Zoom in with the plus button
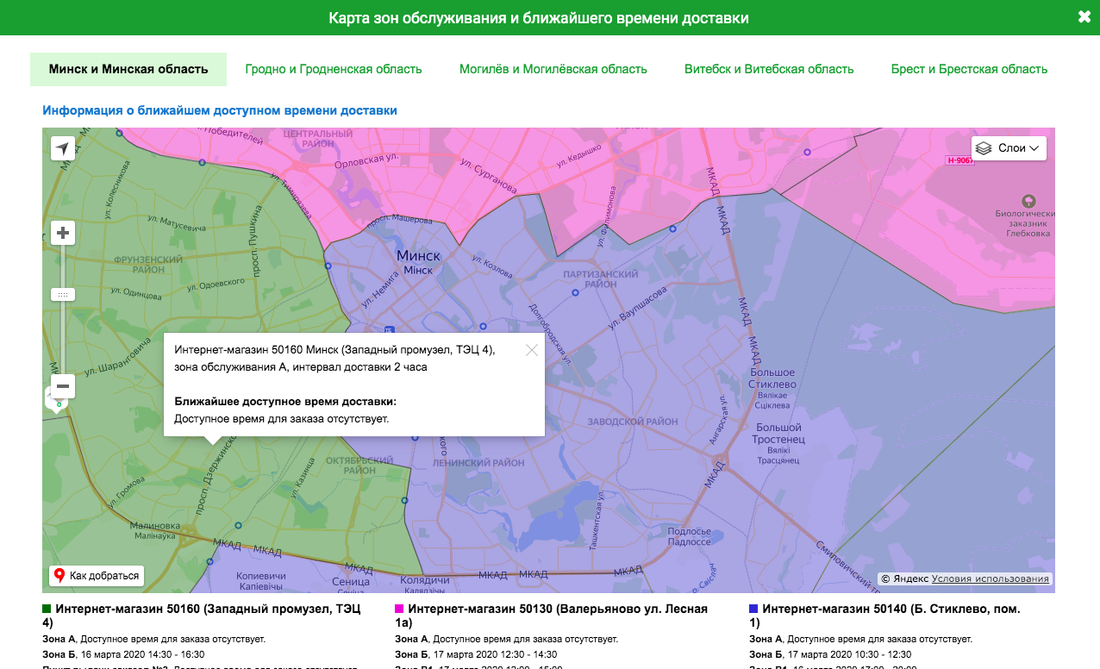Screen dimensions: 1100x669 (x=63, y=233)
